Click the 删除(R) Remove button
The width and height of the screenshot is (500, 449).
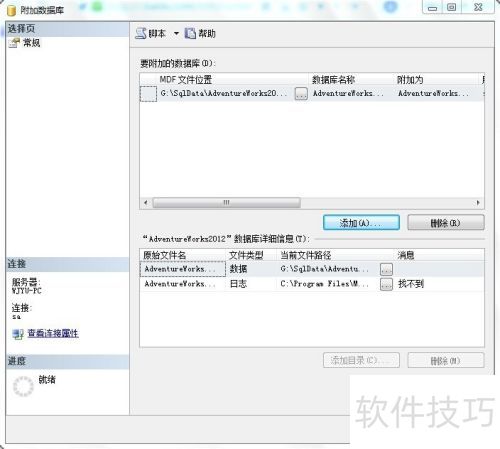point(446,222)
